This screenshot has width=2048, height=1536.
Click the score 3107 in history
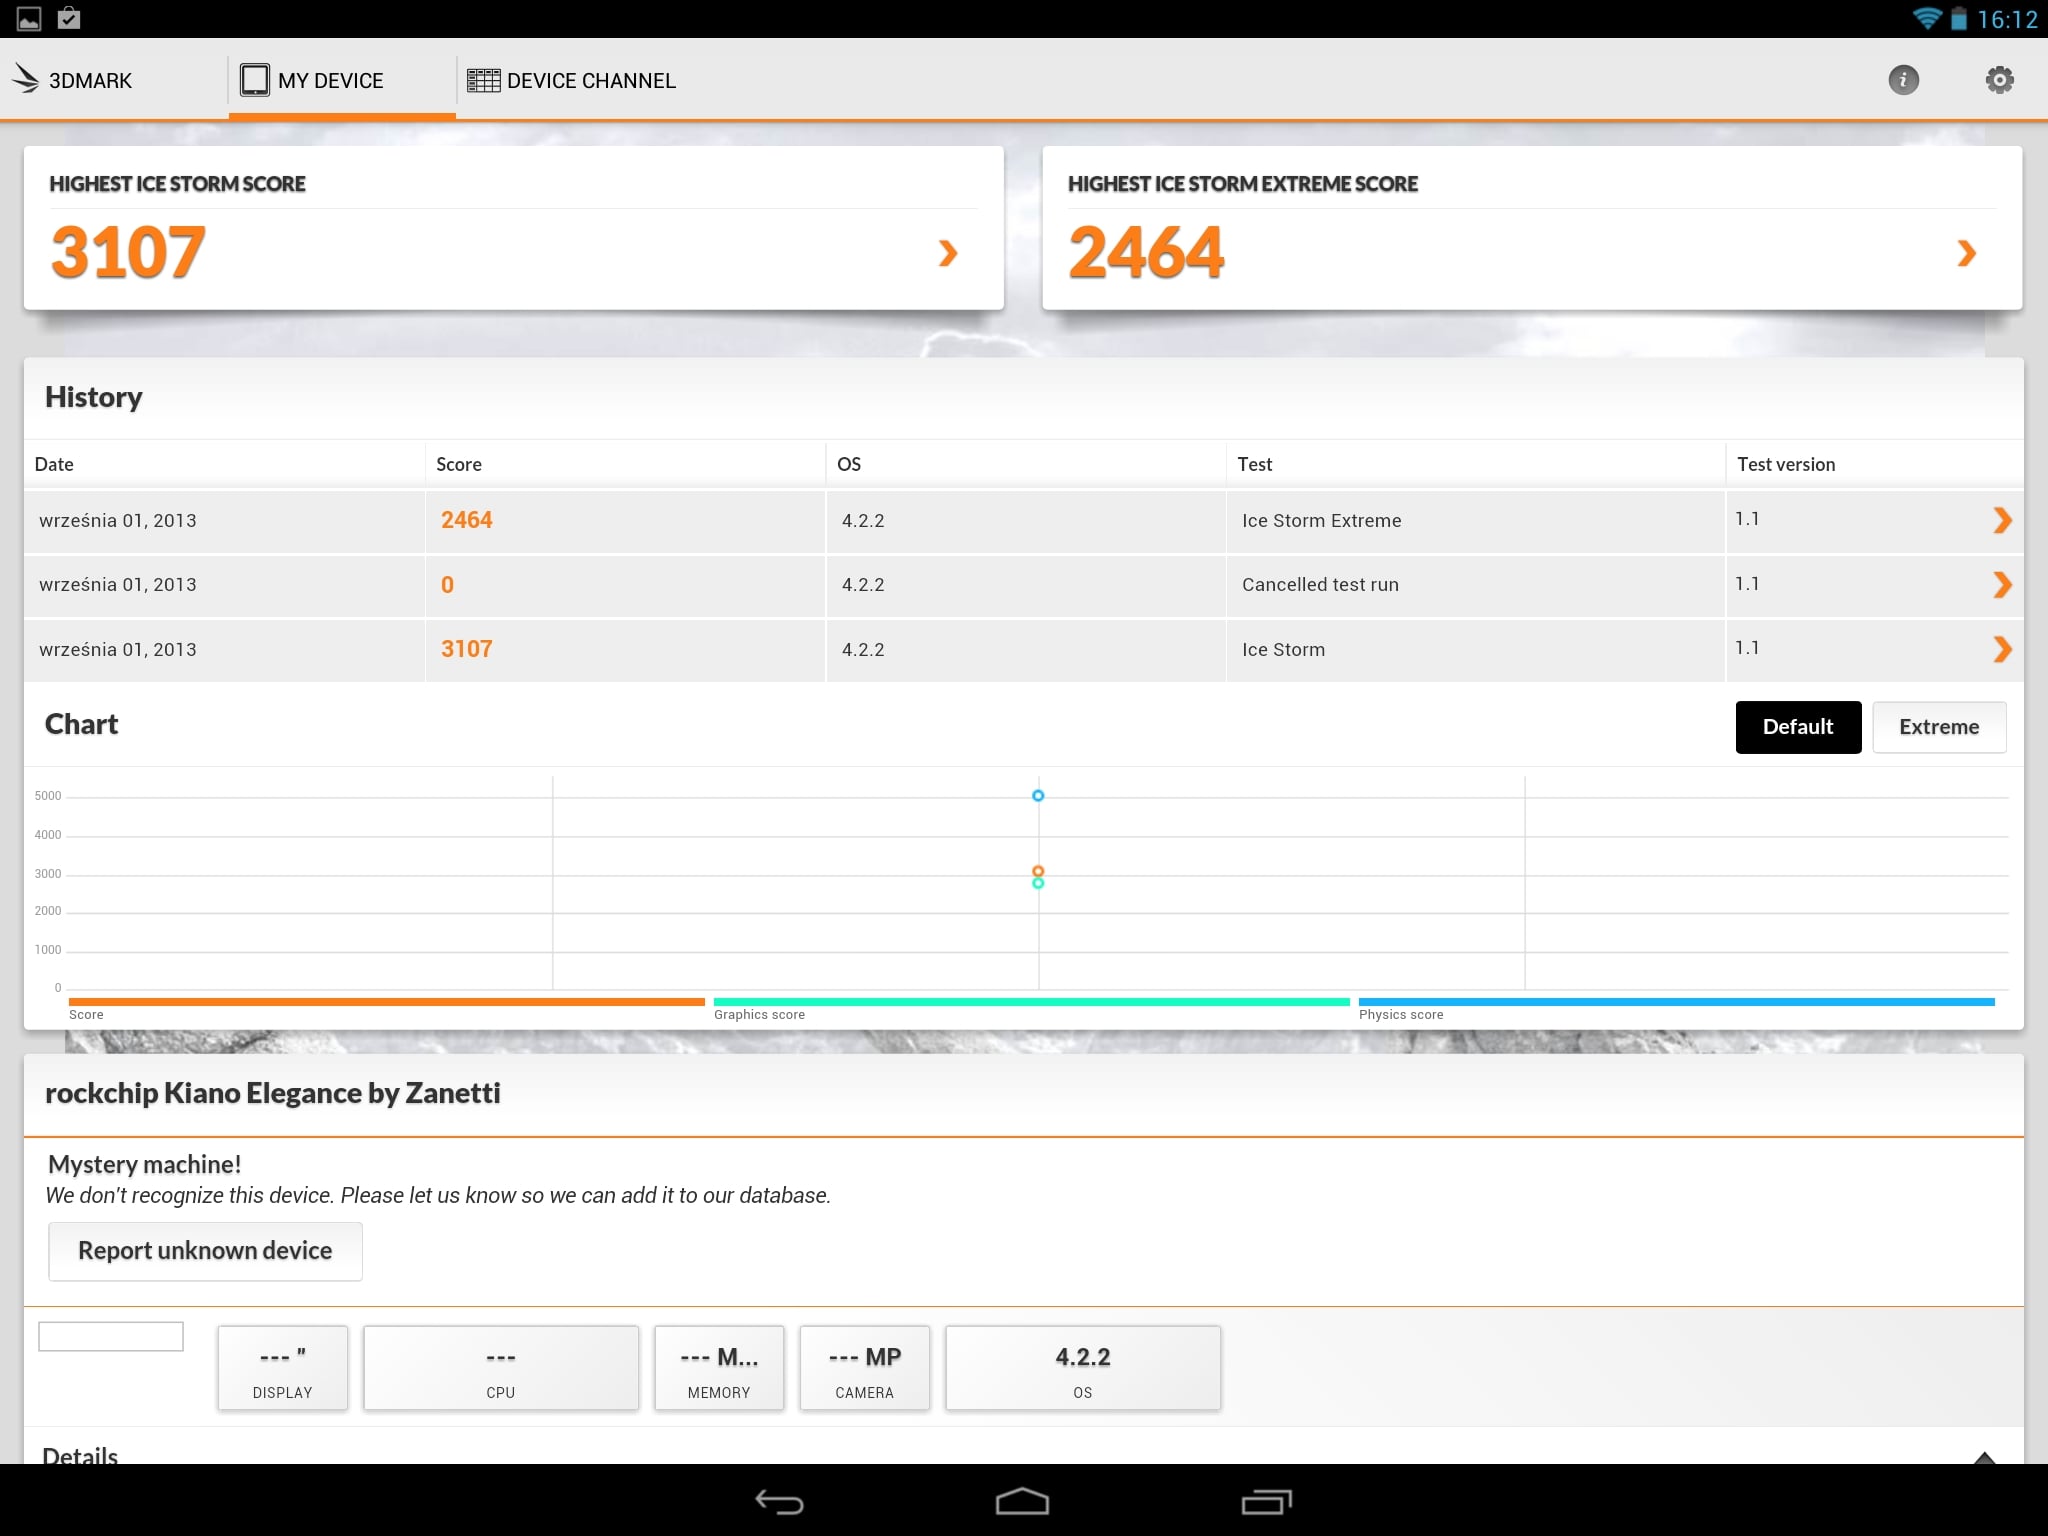(466, 649)
